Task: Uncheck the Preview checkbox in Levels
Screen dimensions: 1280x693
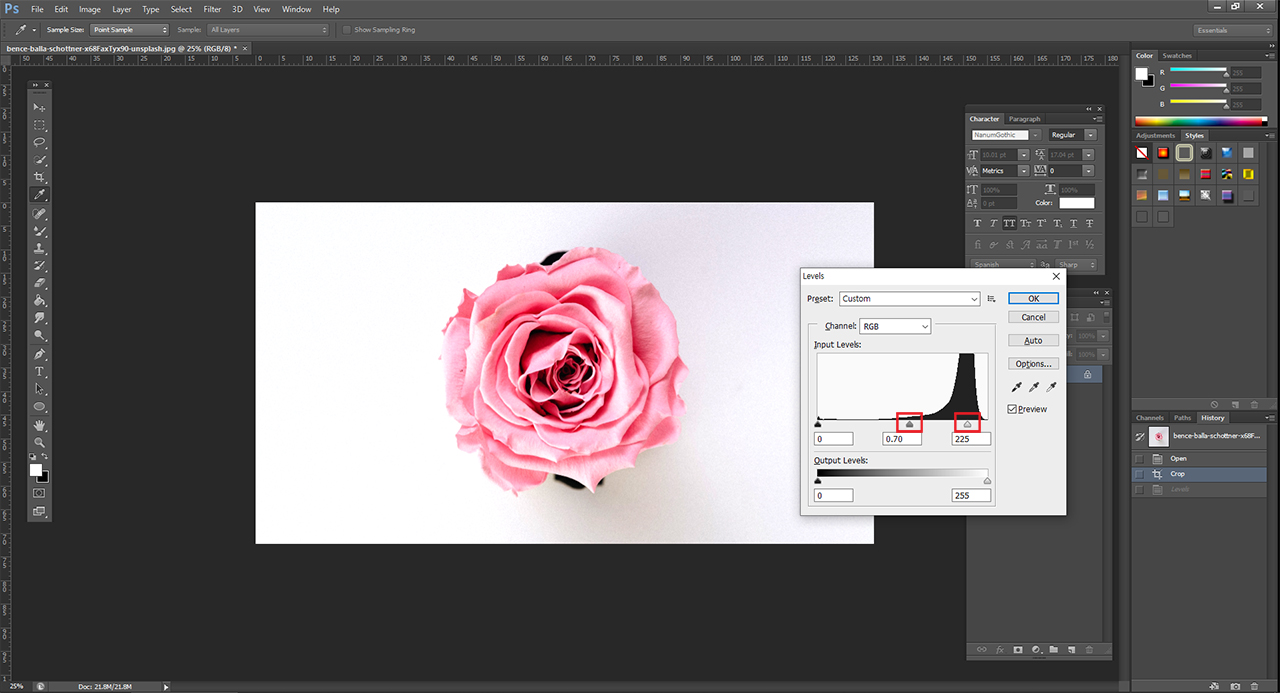Action: point(1012,409)
